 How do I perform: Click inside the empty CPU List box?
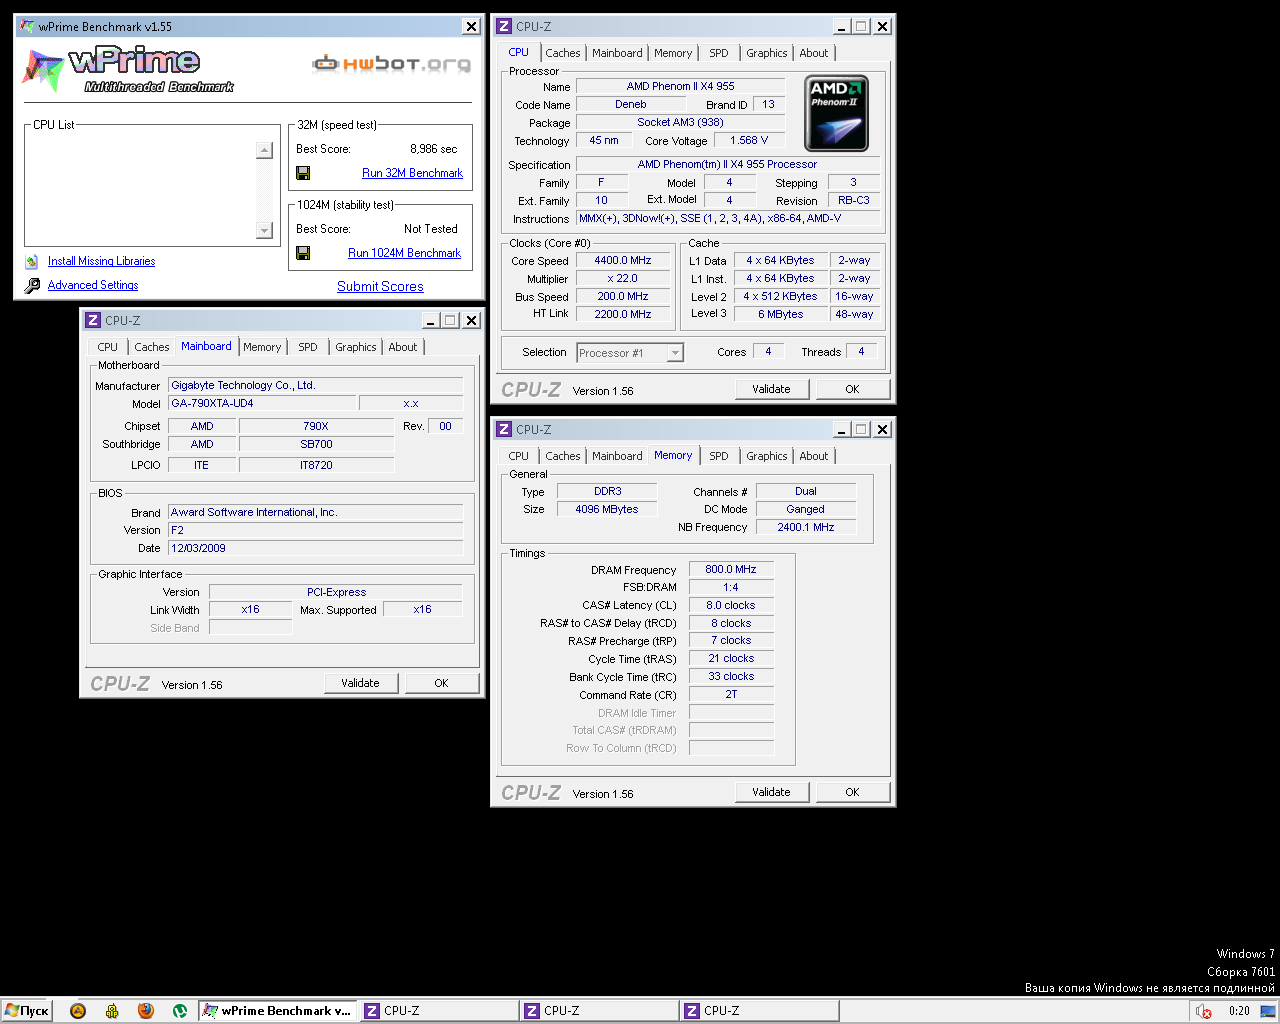(x=142, y=189)
